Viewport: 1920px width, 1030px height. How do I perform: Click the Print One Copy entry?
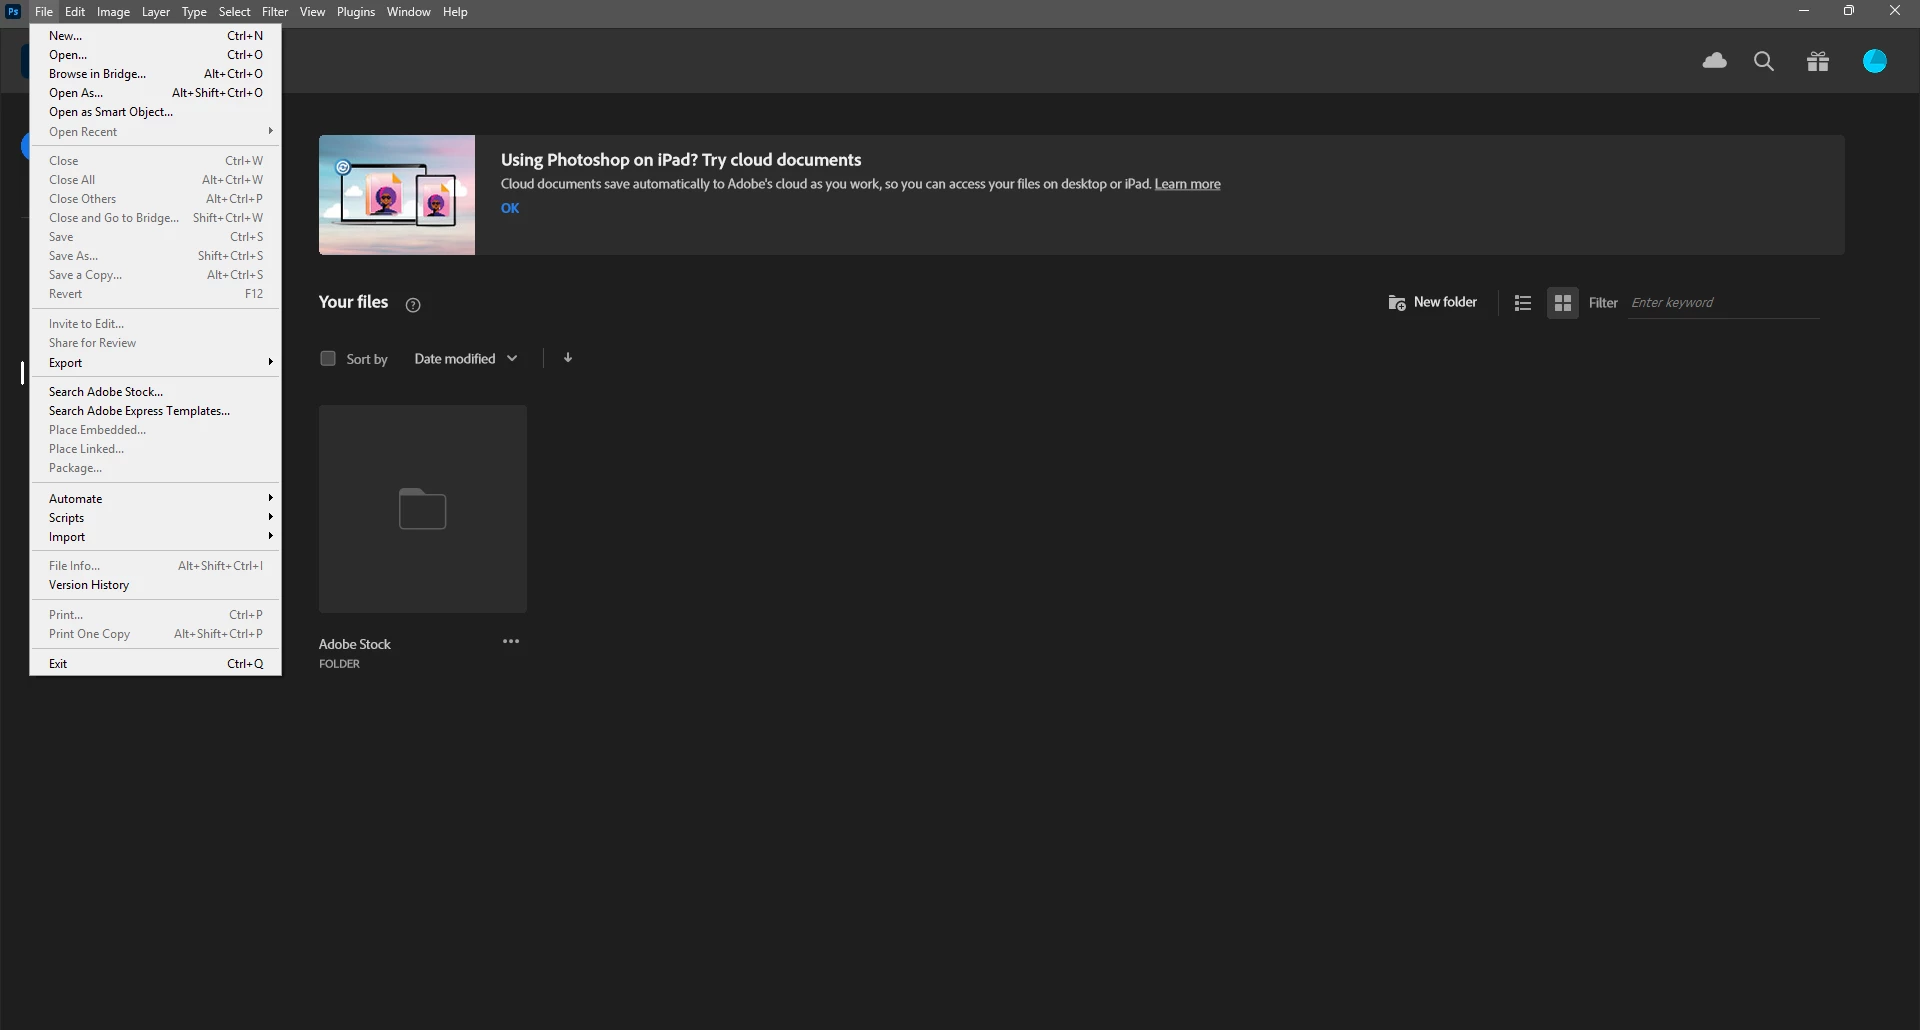tap(156, 634)
